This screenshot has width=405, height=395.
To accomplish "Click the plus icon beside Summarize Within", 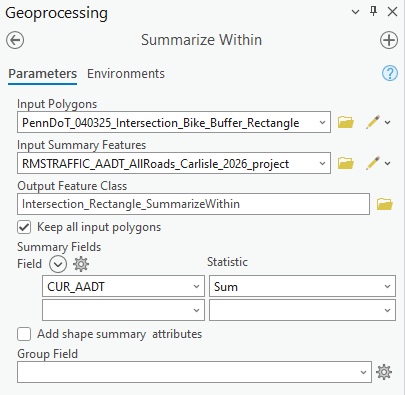I will coord(389,40).
